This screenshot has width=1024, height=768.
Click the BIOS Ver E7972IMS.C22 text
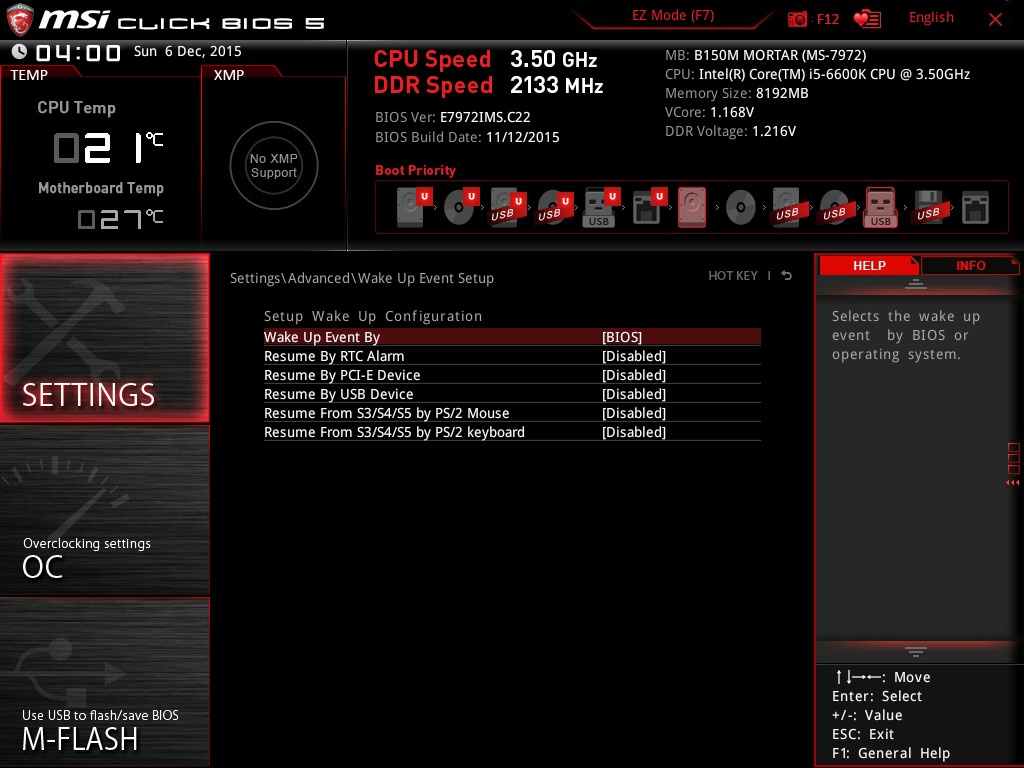[x=453, y=117]
